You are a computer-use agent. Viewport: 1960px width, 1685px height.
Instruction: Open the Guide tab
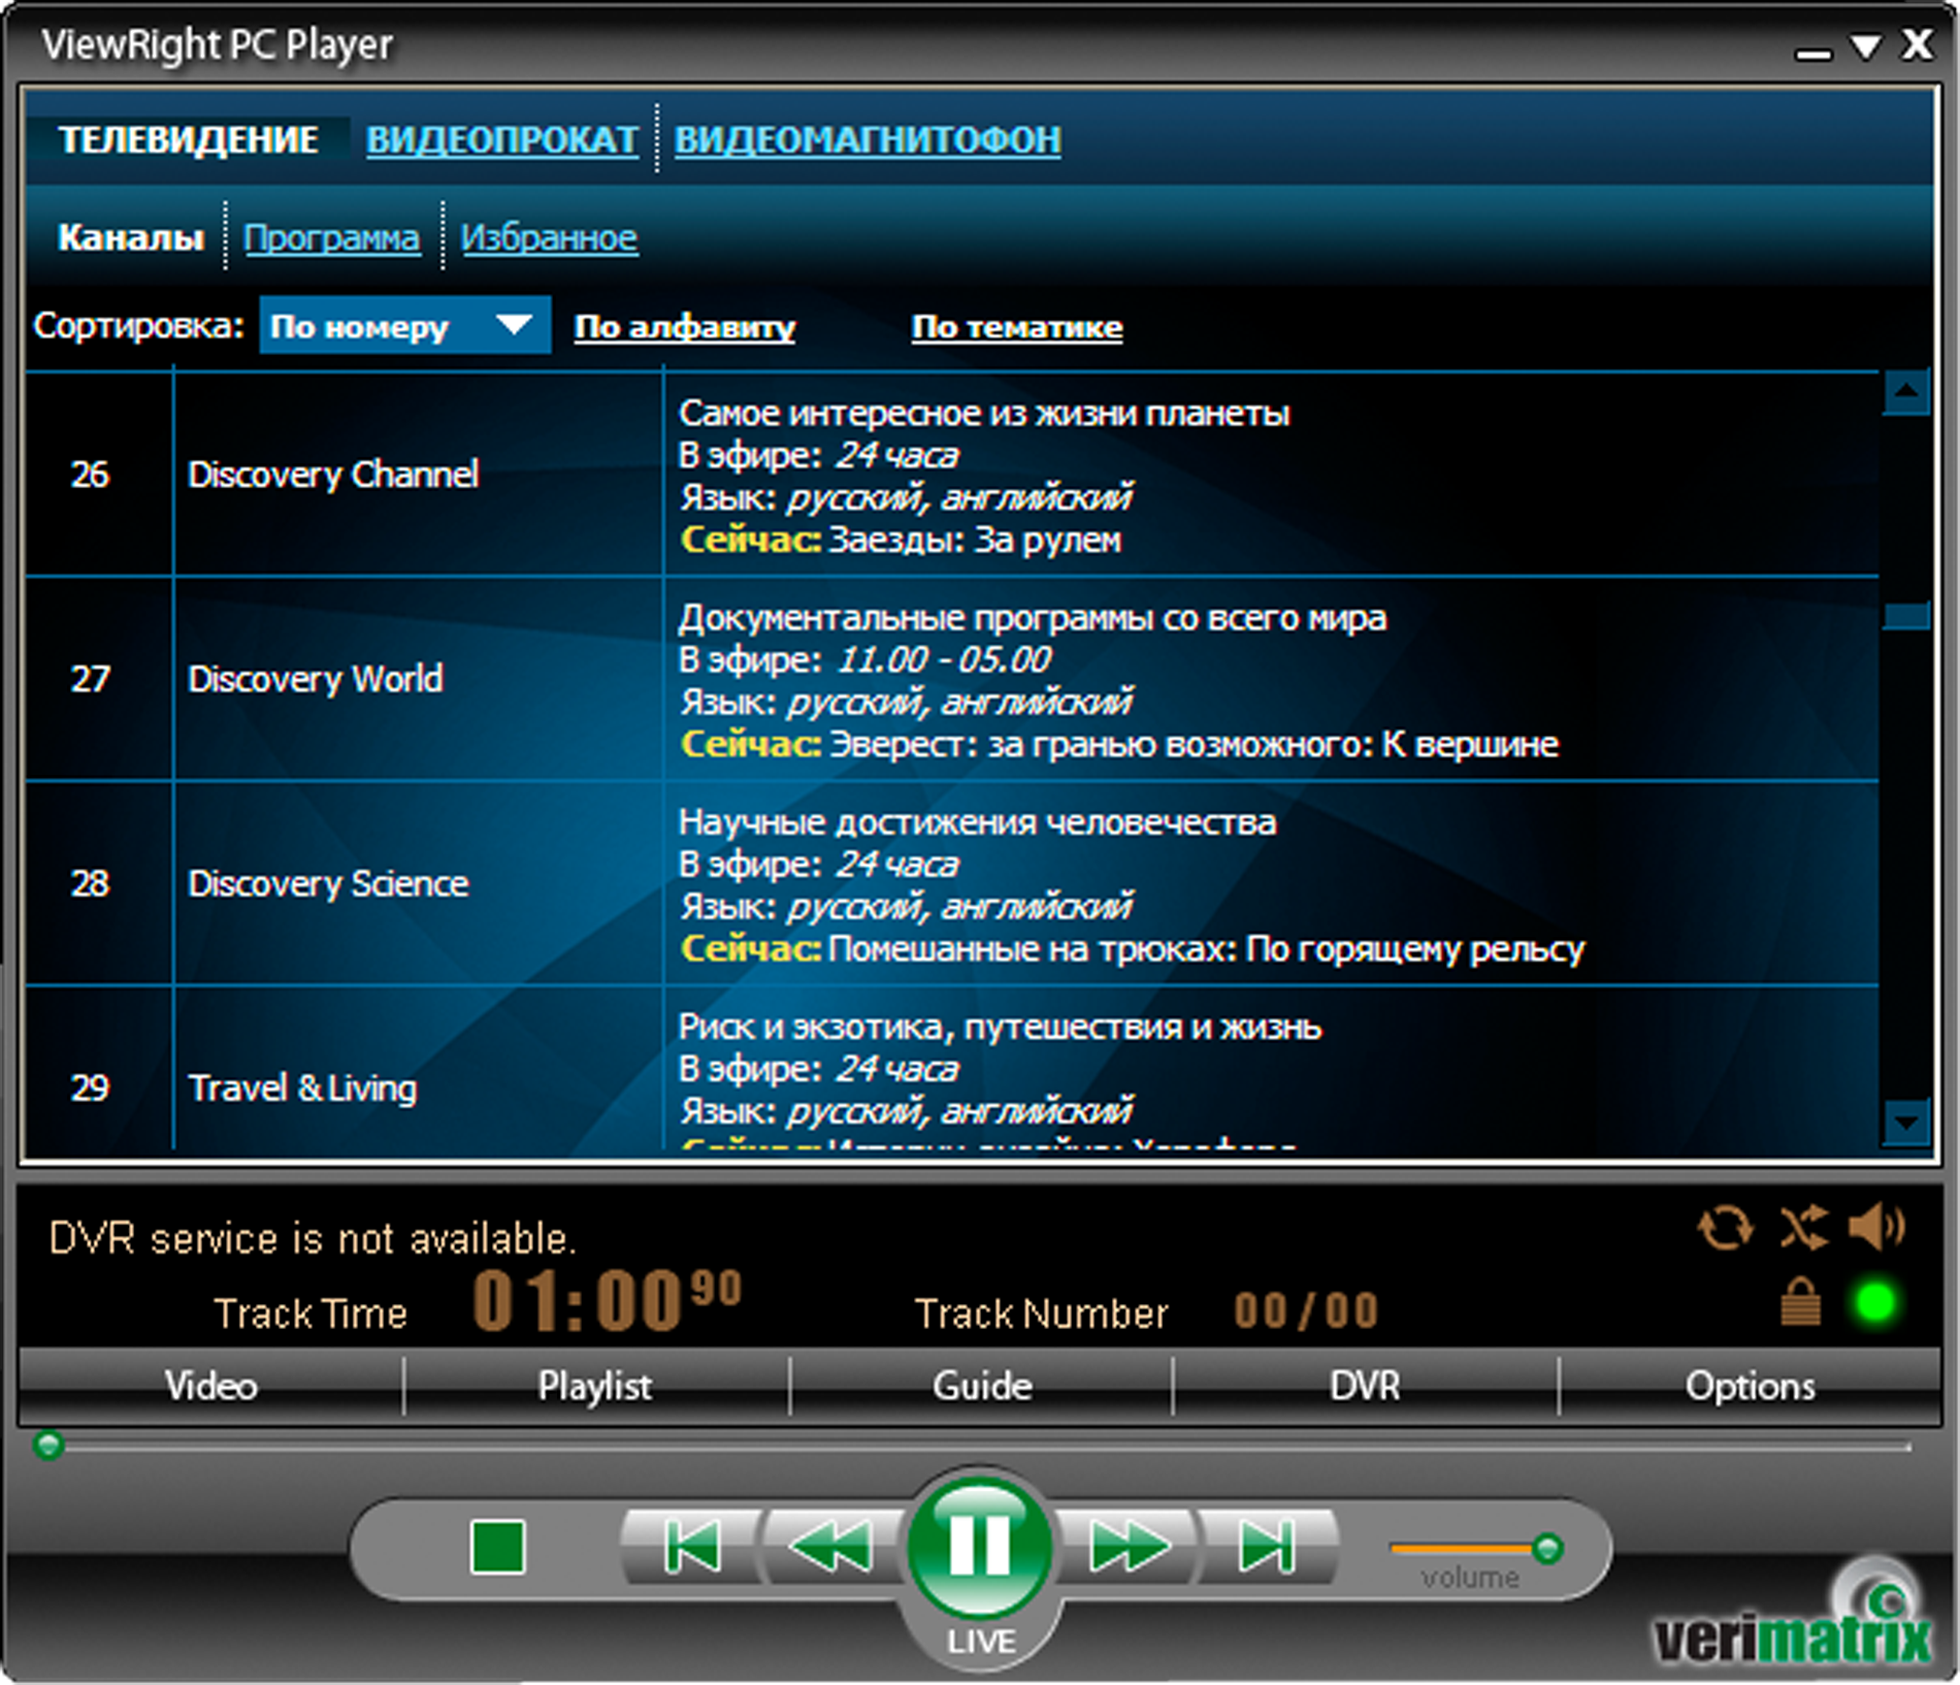[981, 1386]
